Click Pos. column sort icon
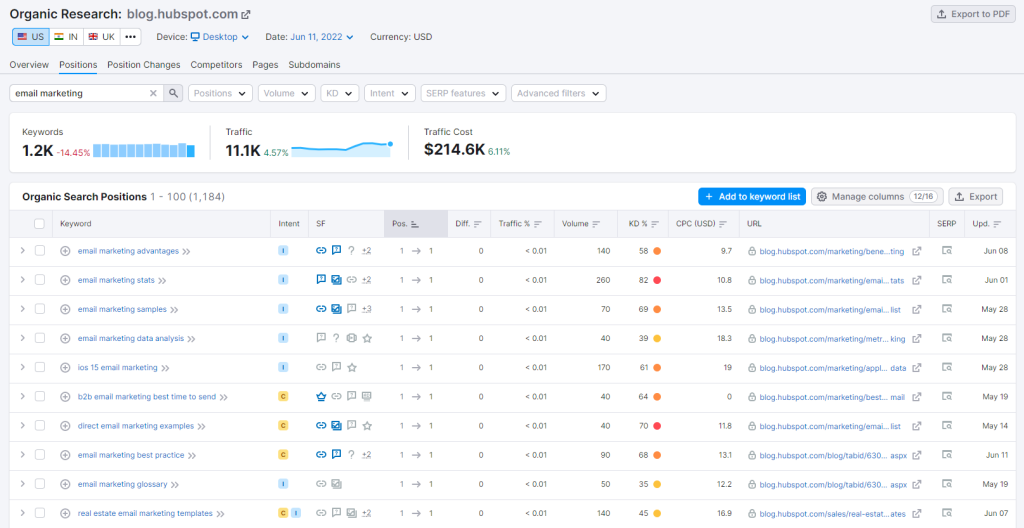Screen dimensions: 1024x528 point(415,224)
